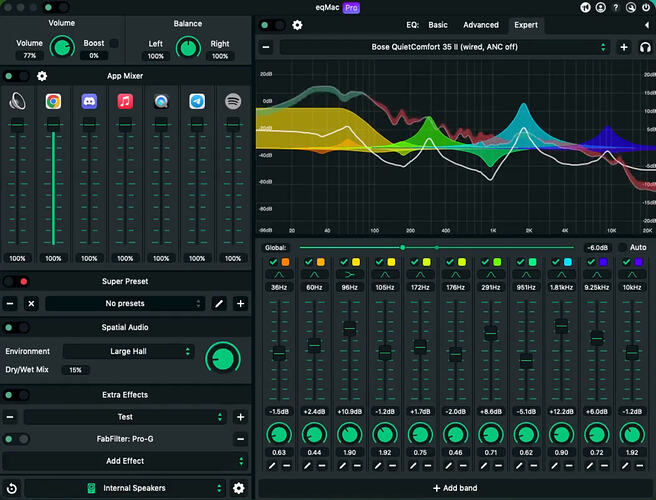Toggle the equalizer on/off switch
656x500 pixels.
point(272,25)
